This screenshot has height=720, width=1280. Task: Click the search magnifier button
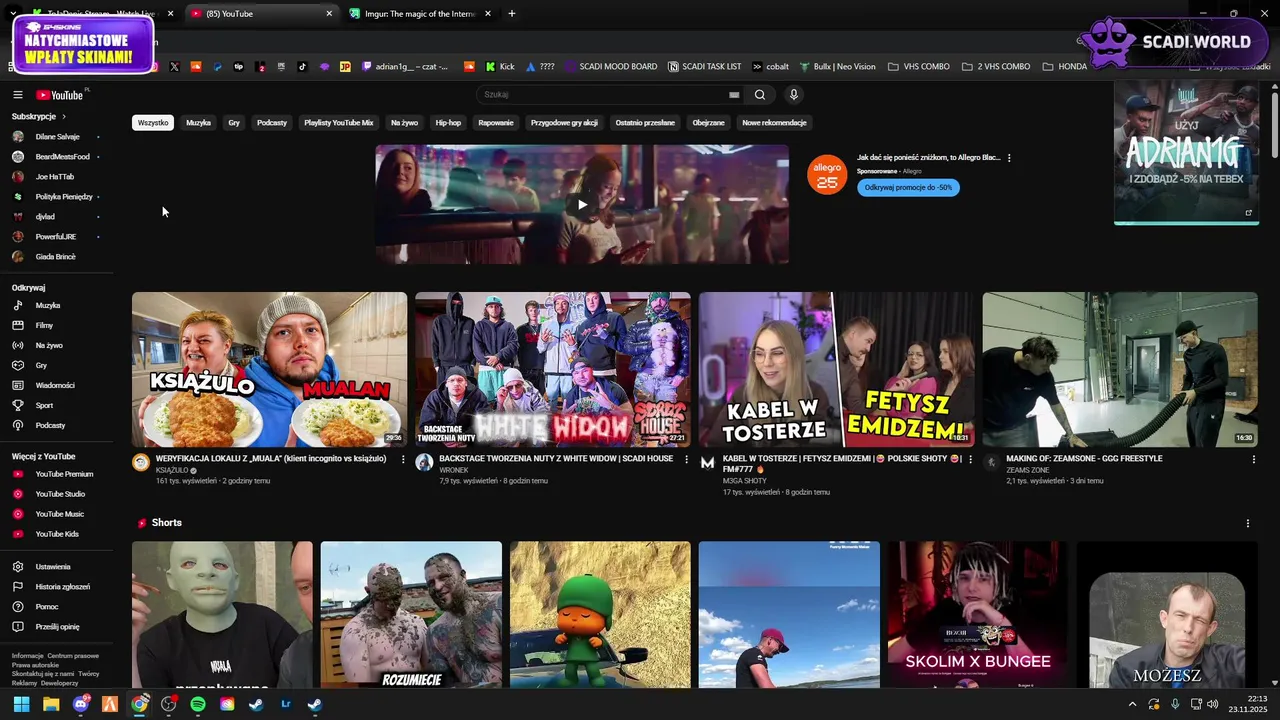[x=760, y=95]
